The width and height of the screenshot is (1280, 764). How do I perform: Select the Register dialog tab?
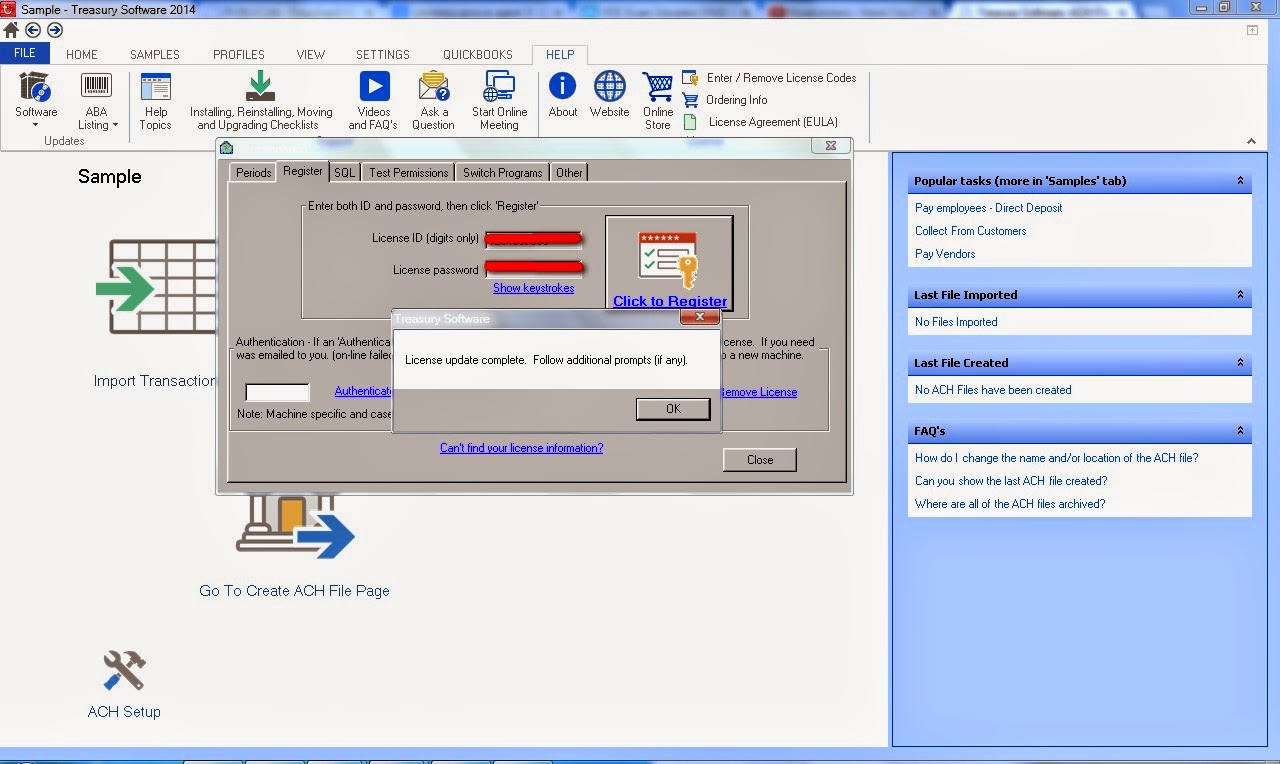pyautogui.click(x=303, y=171)
